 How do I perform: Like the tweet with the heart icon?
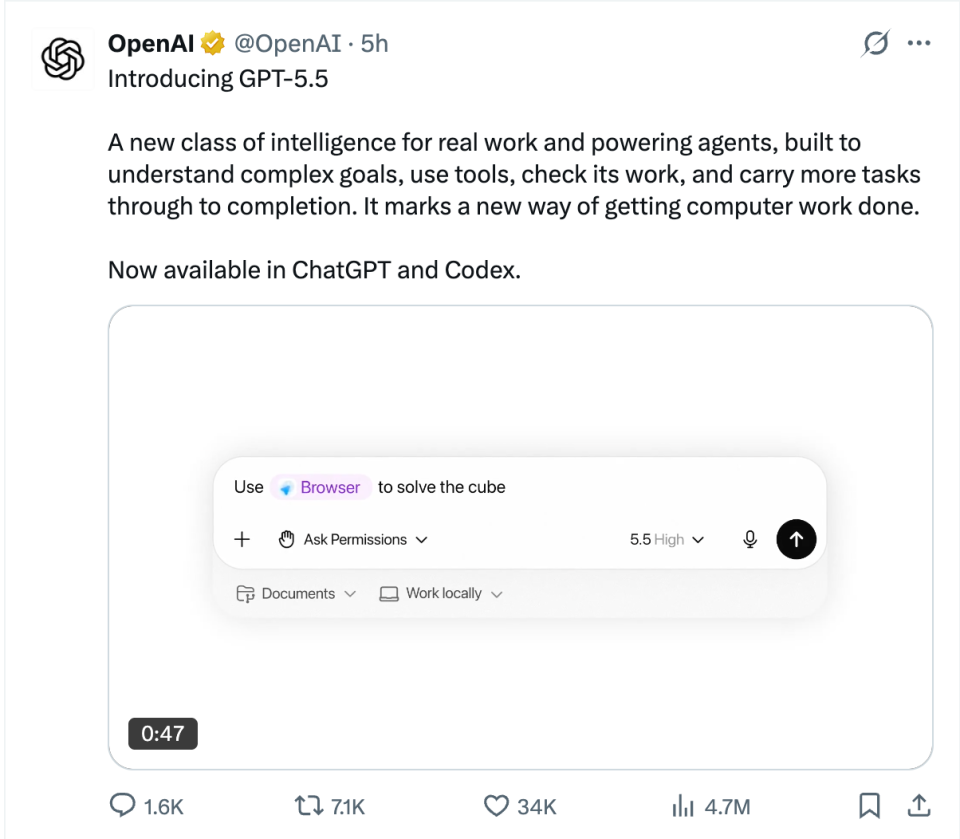point(497,806)
